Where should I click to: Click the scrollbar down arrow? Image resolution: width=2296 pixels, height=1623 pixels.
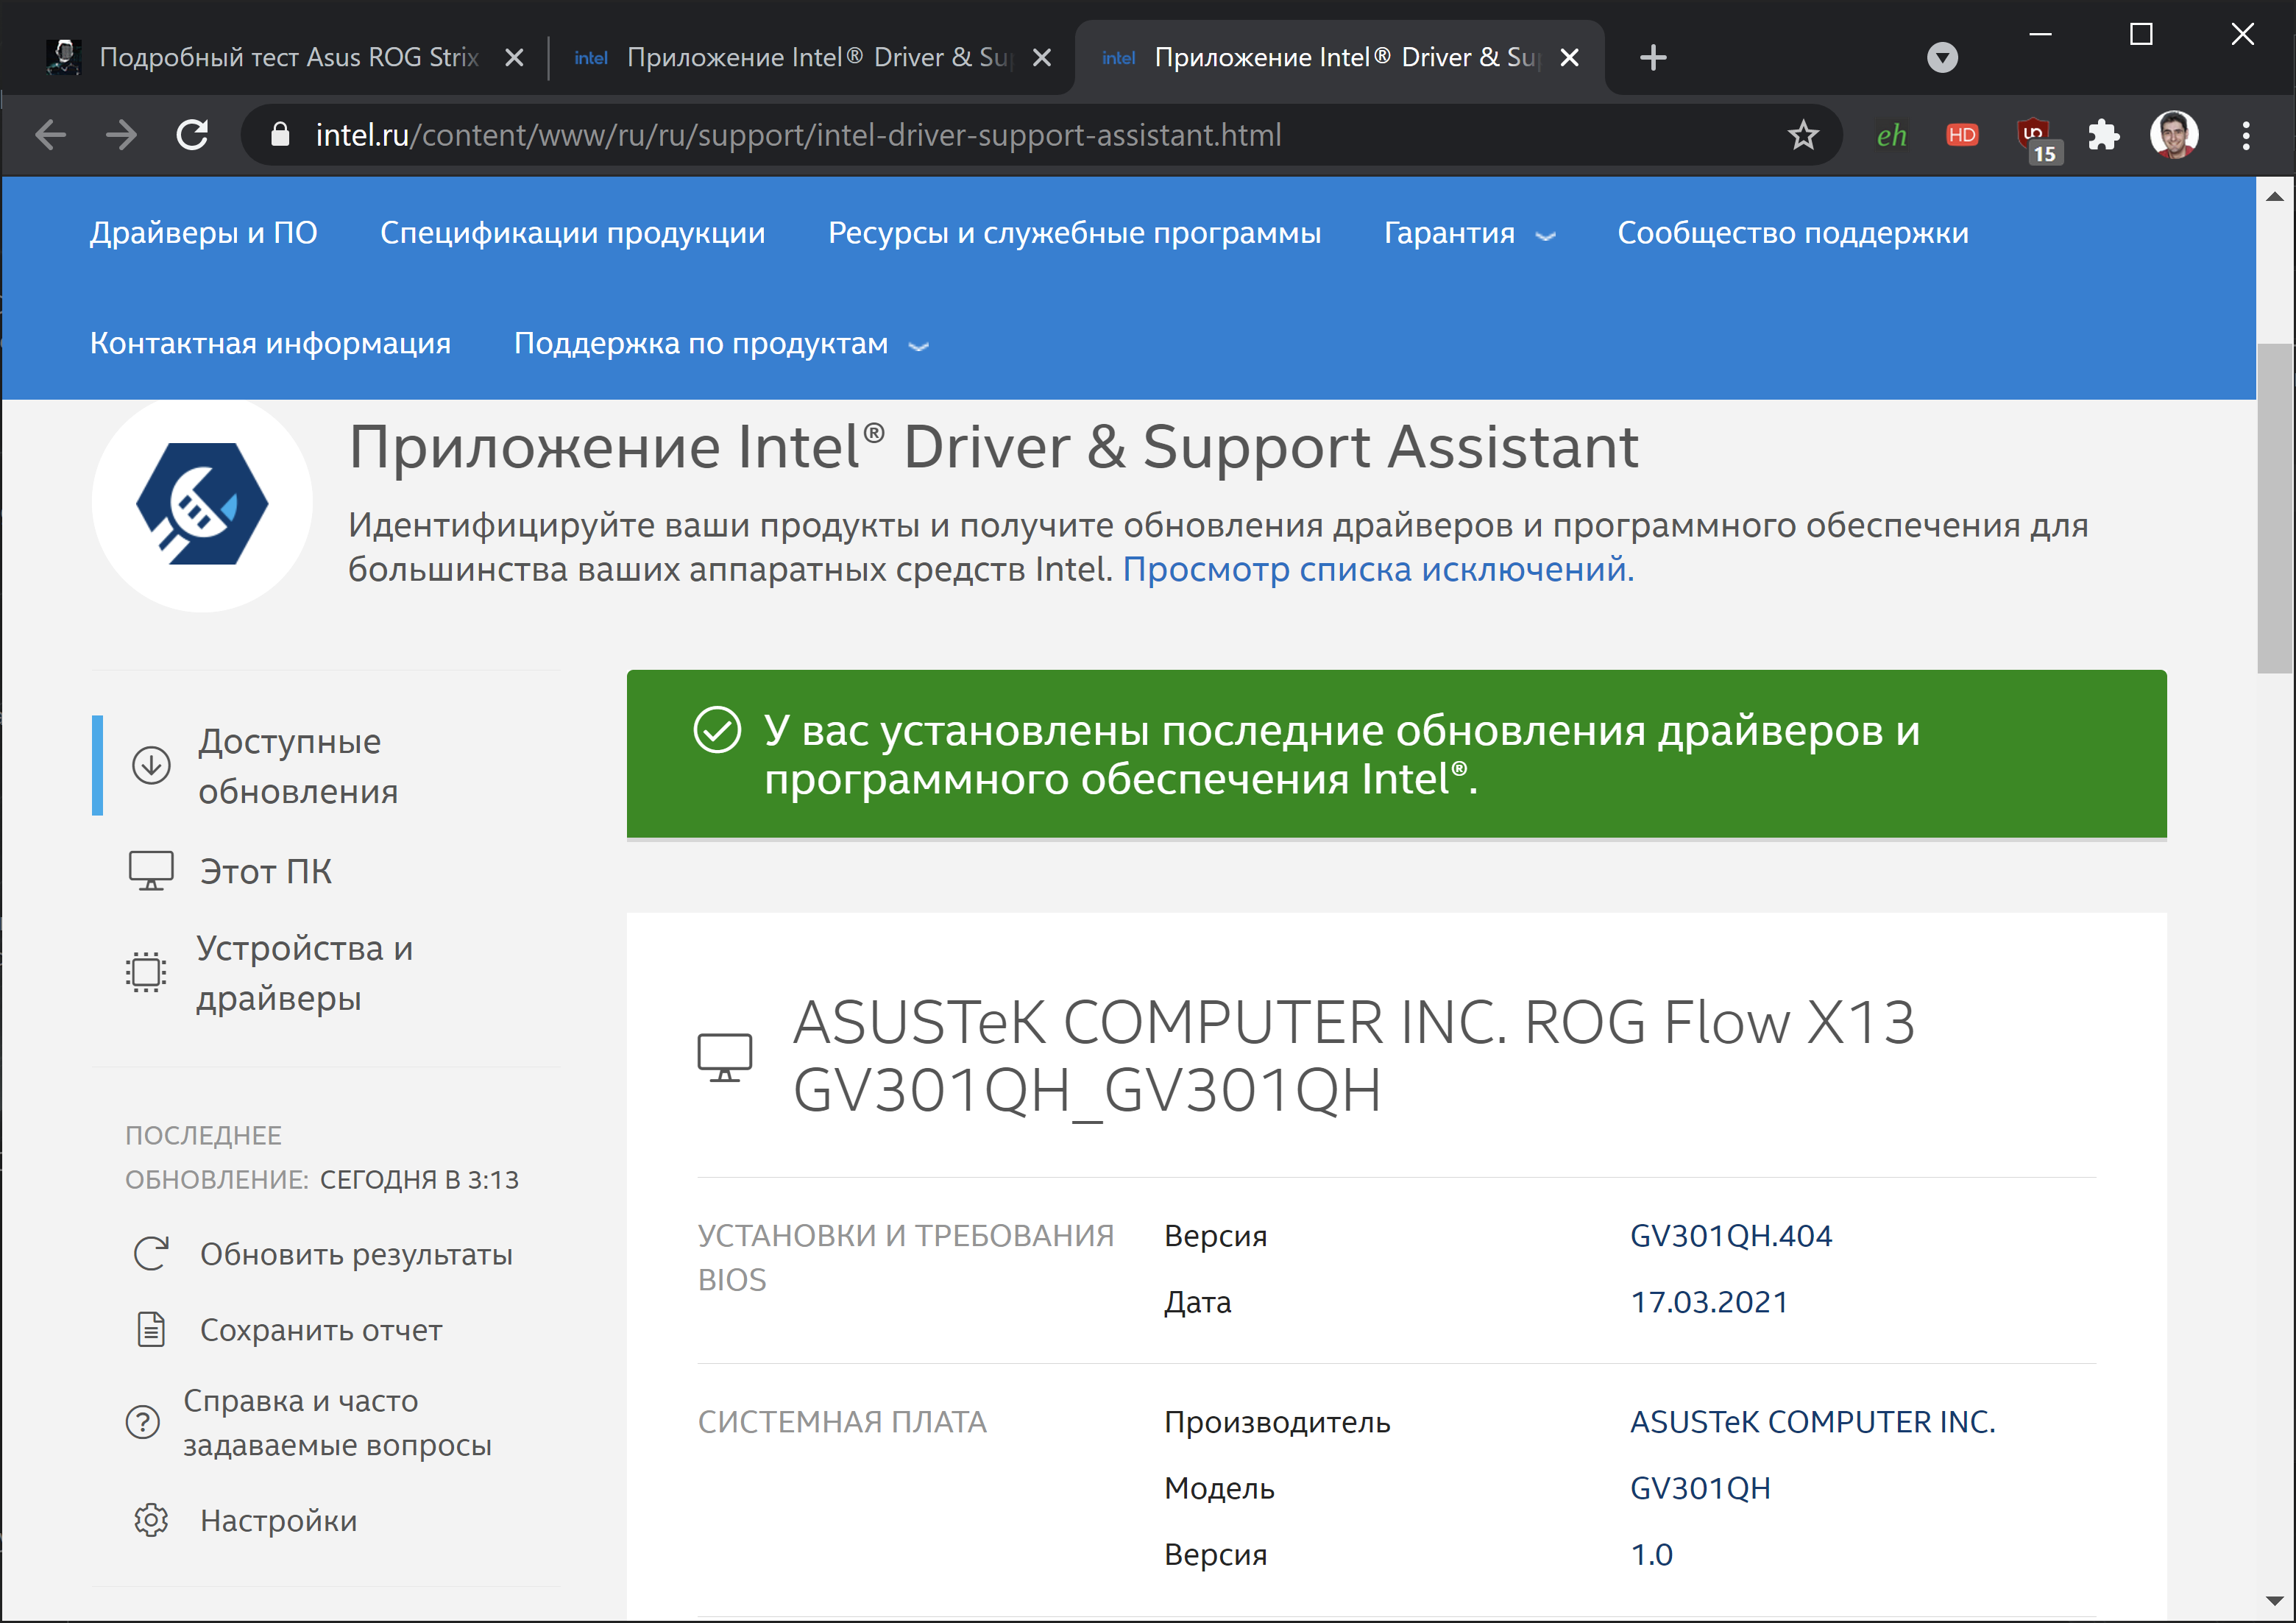[2275, 1601]
